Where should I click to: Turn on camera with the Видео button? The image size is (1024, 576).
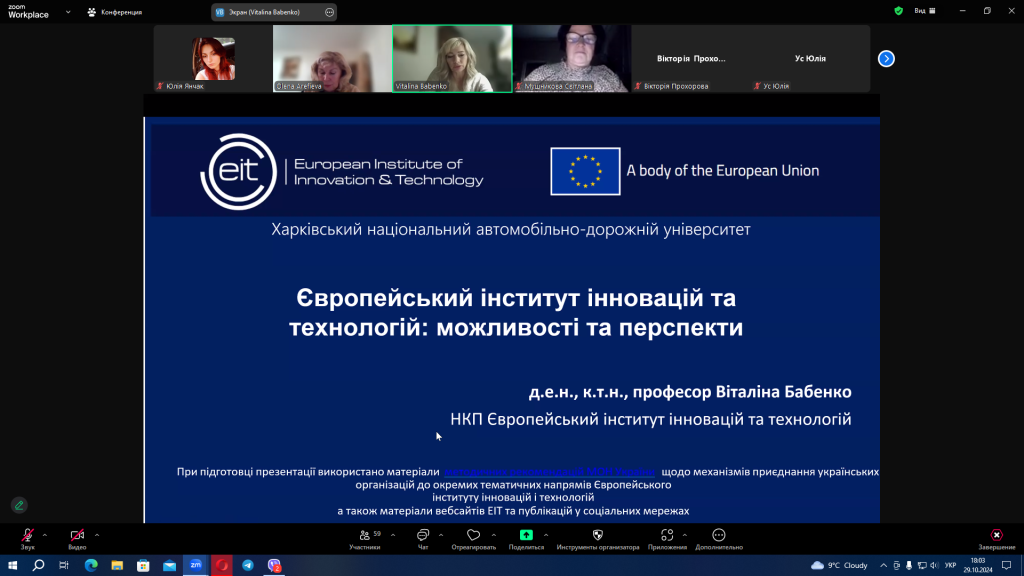point(77,539)
